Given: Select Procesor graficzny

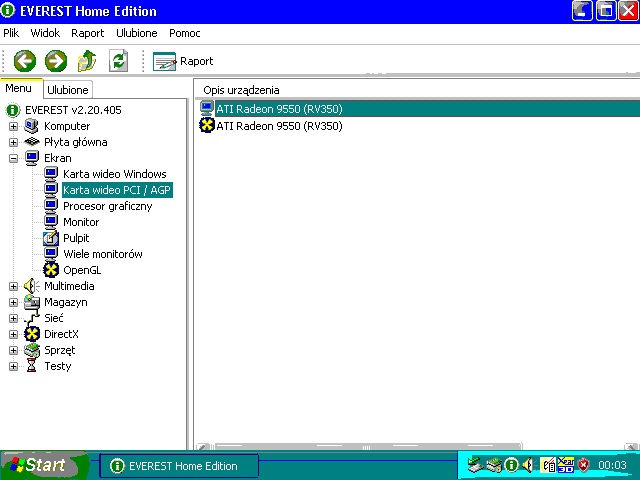Looking at the screenshot, I should coord(108,206).
